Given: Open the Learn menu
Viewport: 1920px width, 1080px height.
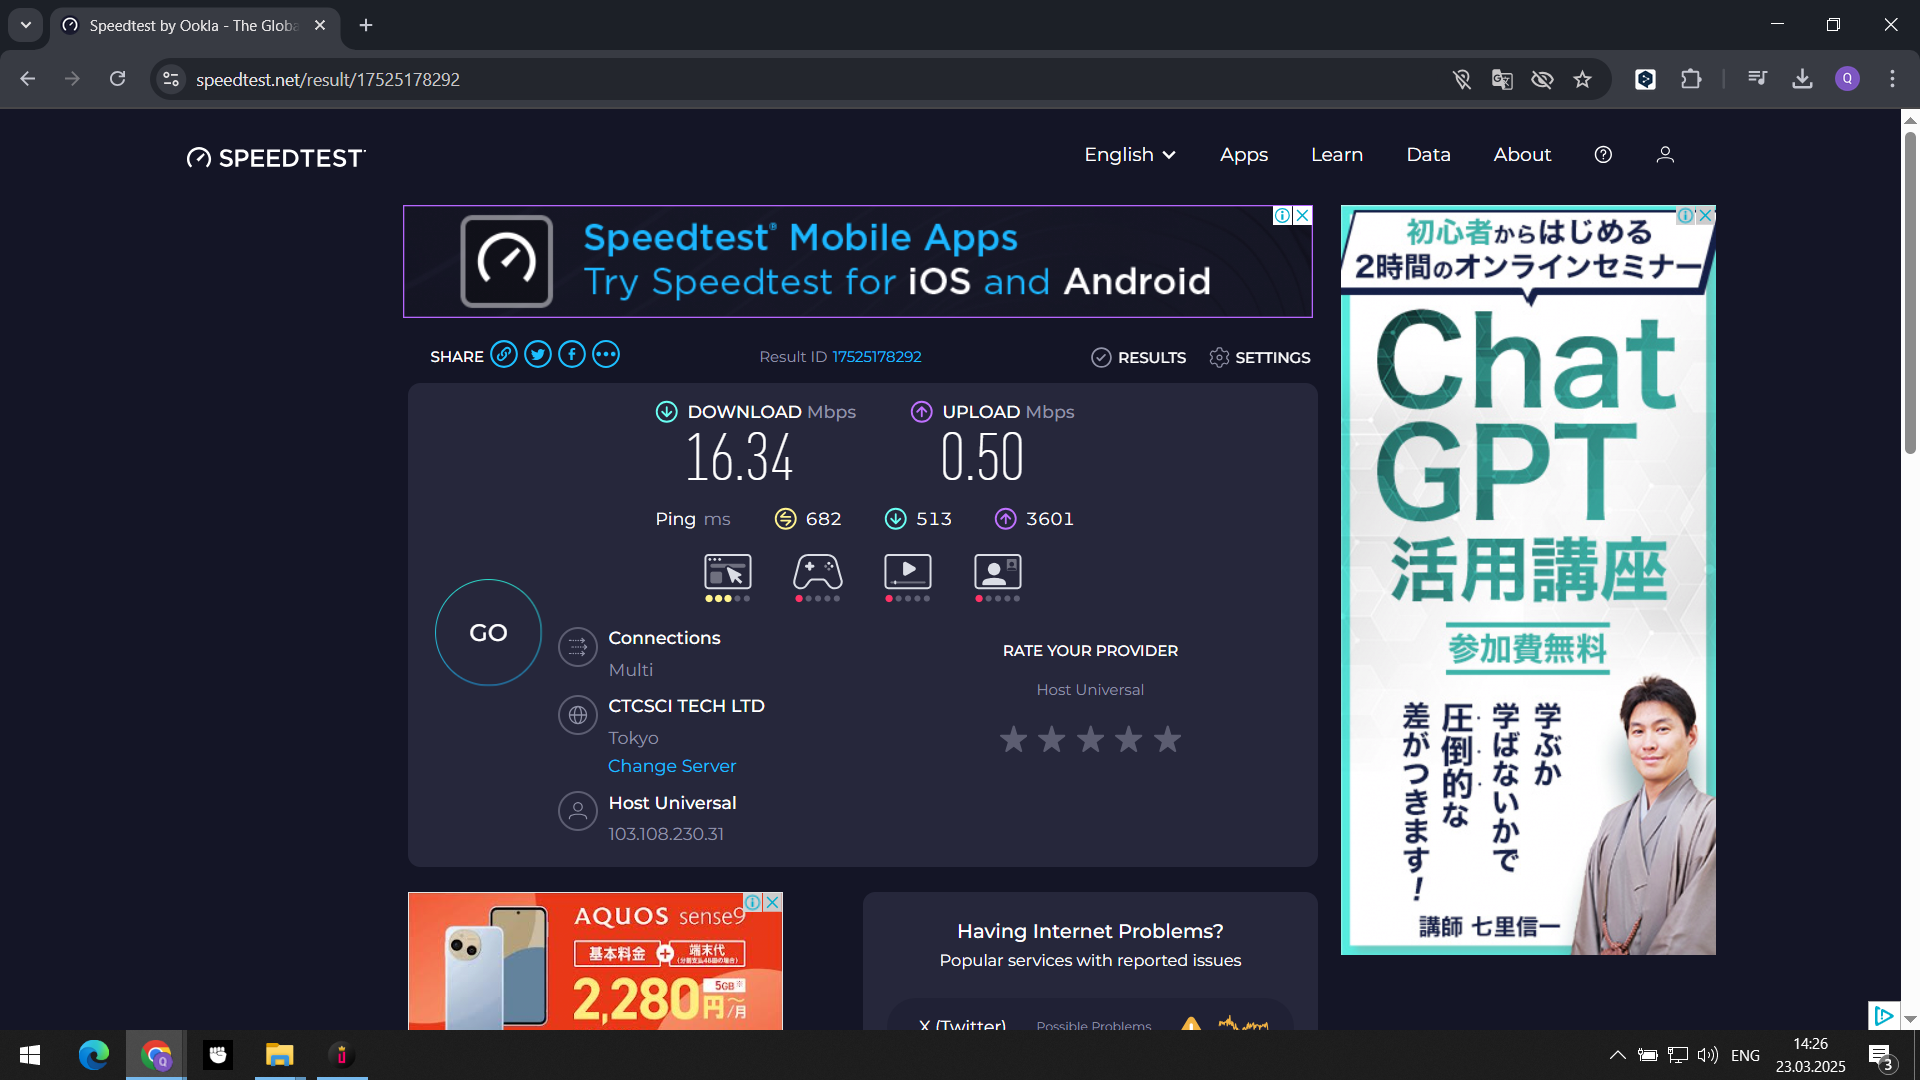Looking at the screenshot, I should point(1337,155).
